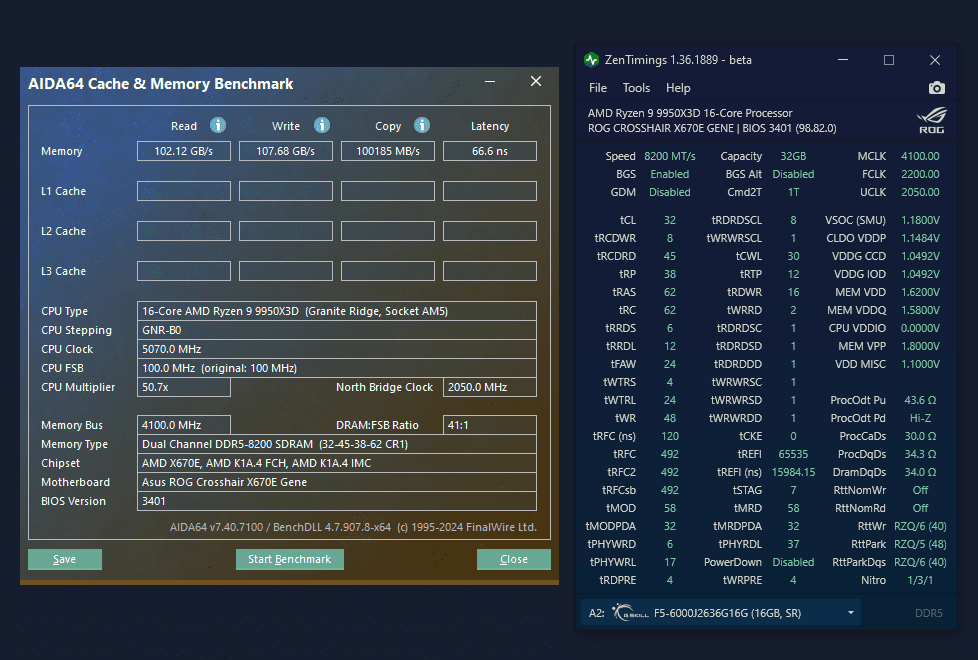Viewport: 978px width, 660px height.
Task: Click the tRCDRD value 45
Action: tap(670, 256)
